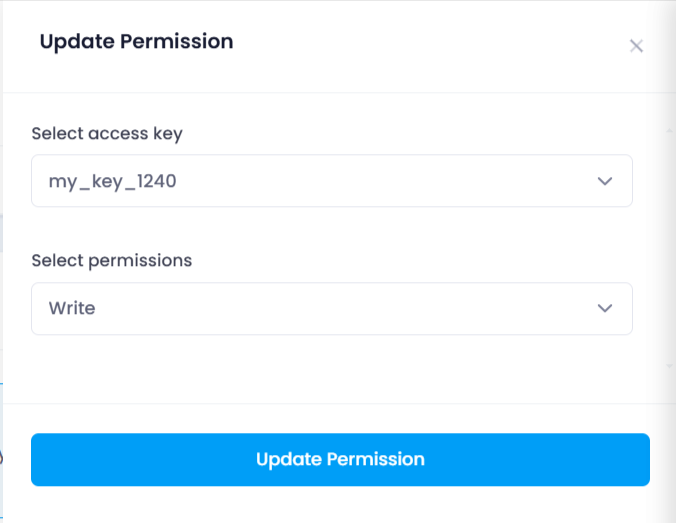The height and width of the screenshot is (523, 676).
Task: Expand the permissions list via its arrow
Action: tap(605, 308)
